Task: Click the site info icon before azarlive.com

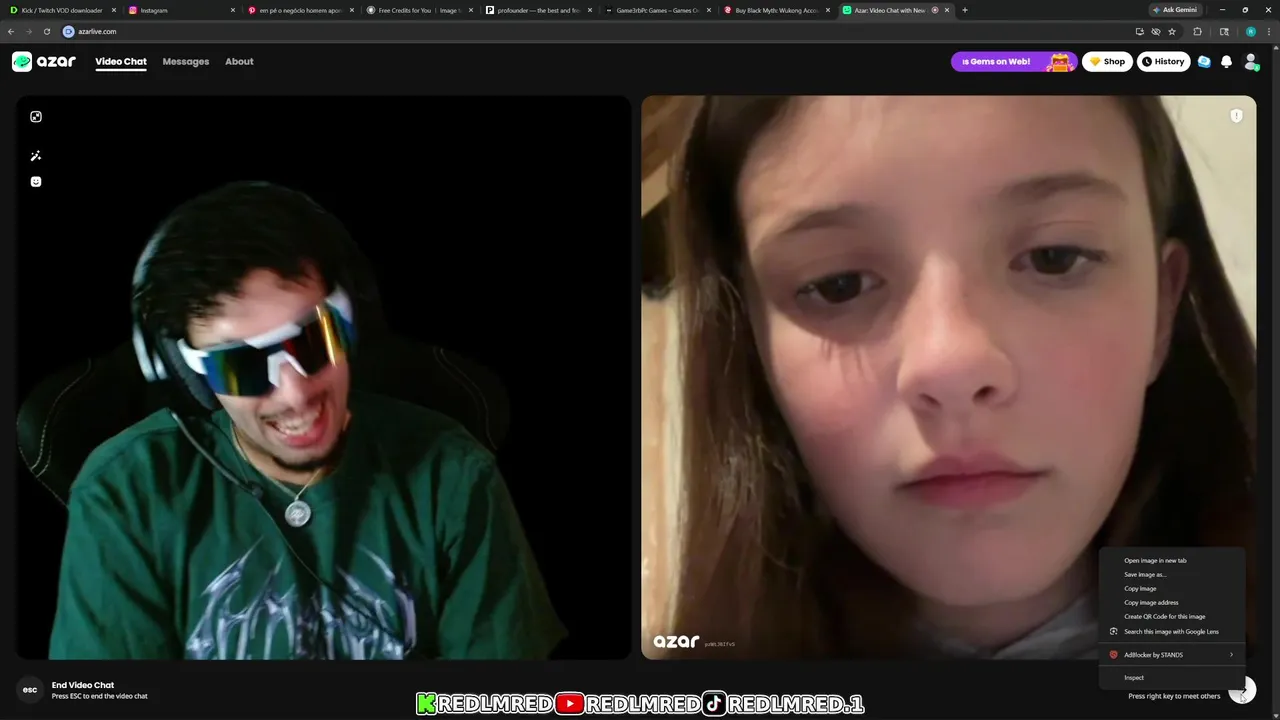Action: [x=69, y=31]
